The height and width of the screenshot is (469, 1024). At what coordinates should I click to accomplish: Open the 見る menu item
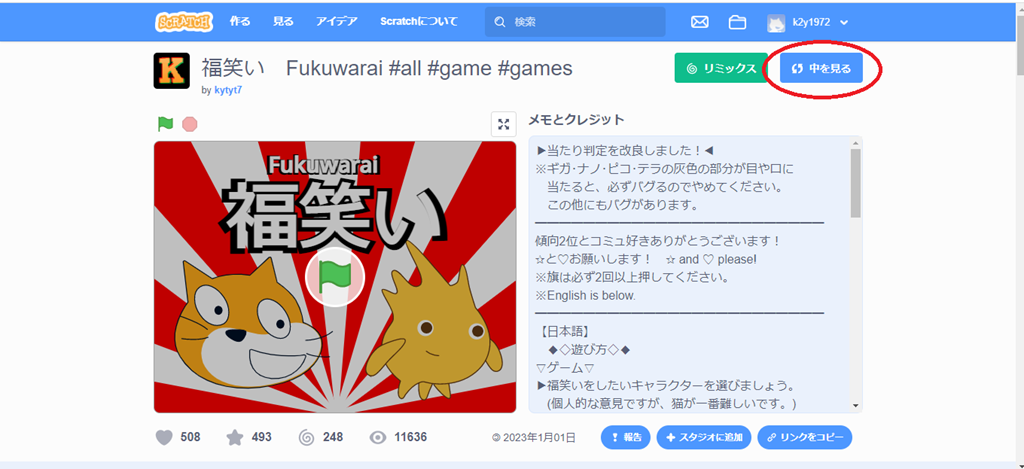[x=283, y=22]
